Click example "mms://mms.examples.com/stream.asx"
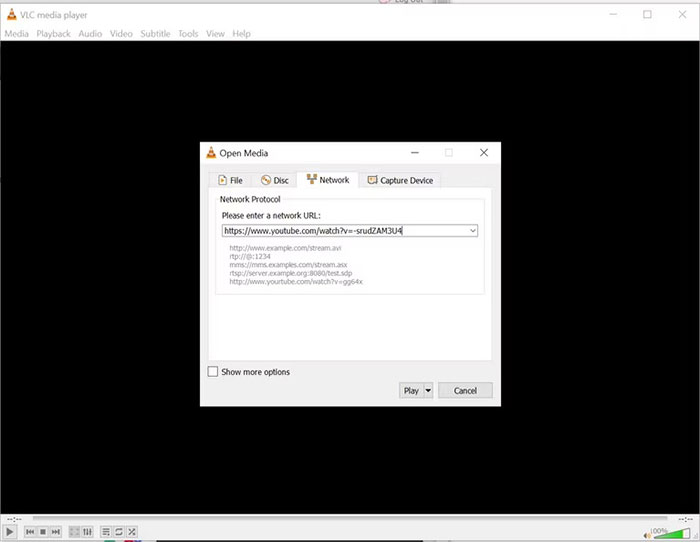Screen dimensions: 700x542 (x=288, y=265)
